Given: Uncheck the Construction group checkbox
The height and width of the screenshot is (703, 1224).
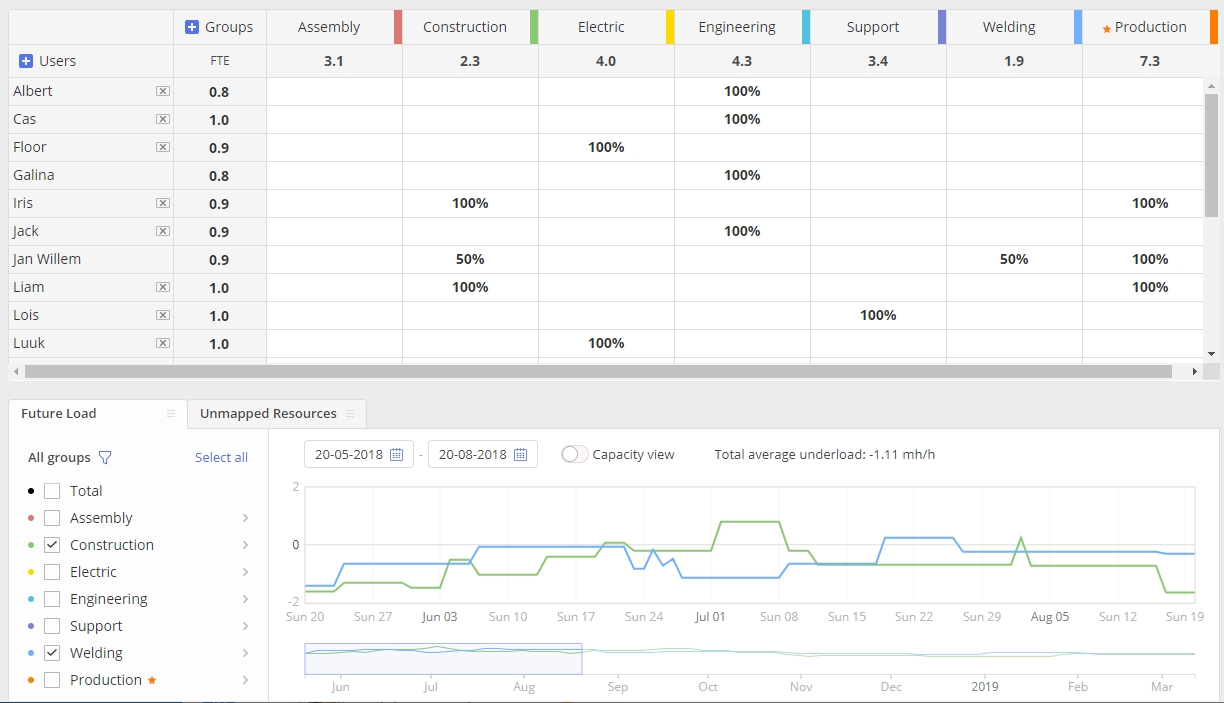Looking at the screenshot, I should [x=52, y=545].
